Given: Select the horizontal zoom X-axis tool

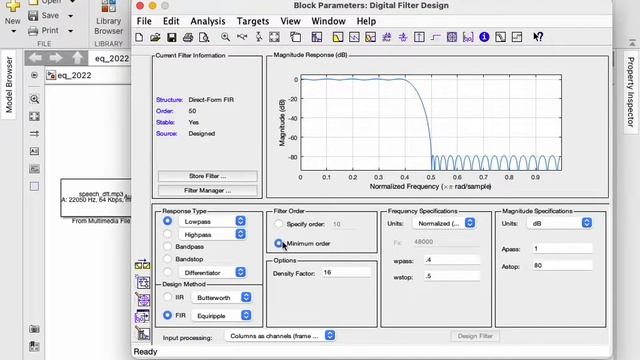Looking at the screenshot, I should pos(242,37).
